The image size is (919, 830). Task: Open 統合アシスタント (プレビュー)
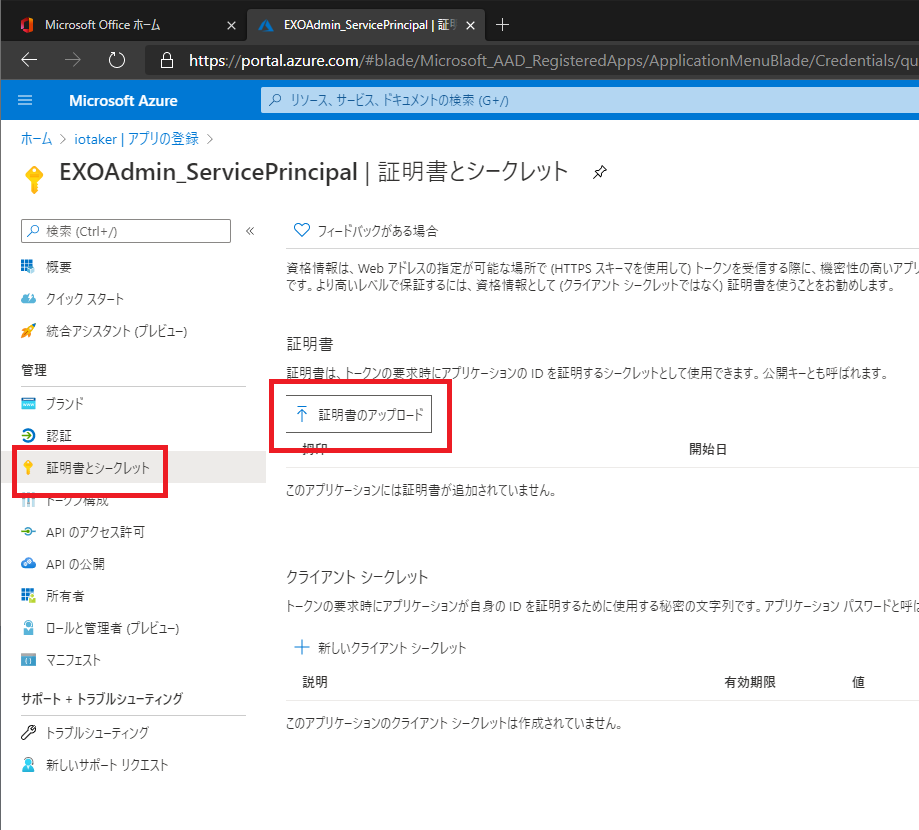coord(115,331)
